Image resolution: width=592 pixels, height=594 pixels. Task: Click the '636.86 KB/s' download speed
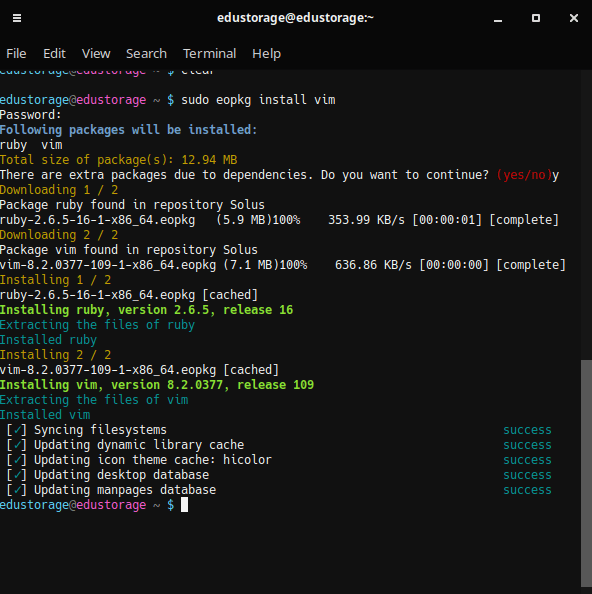[373, 265]
